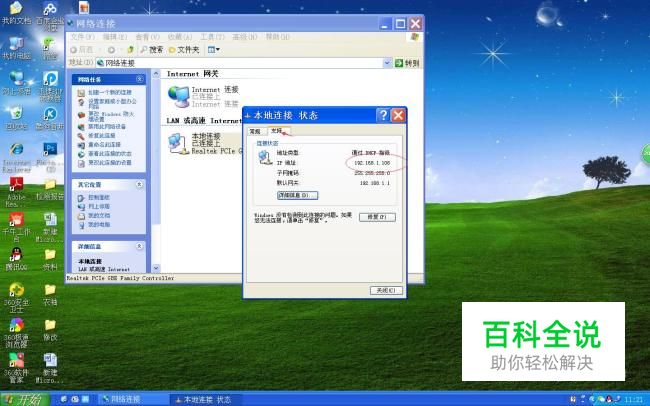Click sidebar scrollbar up arrow

156,74
